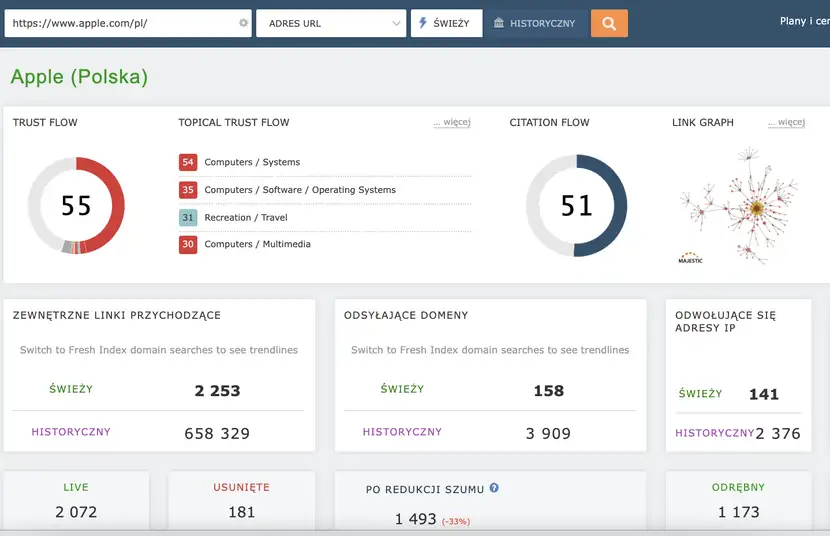This screenshot has width=830, height=536.
Task: Click the LIVE label
Action: click(x=76, y=487)
